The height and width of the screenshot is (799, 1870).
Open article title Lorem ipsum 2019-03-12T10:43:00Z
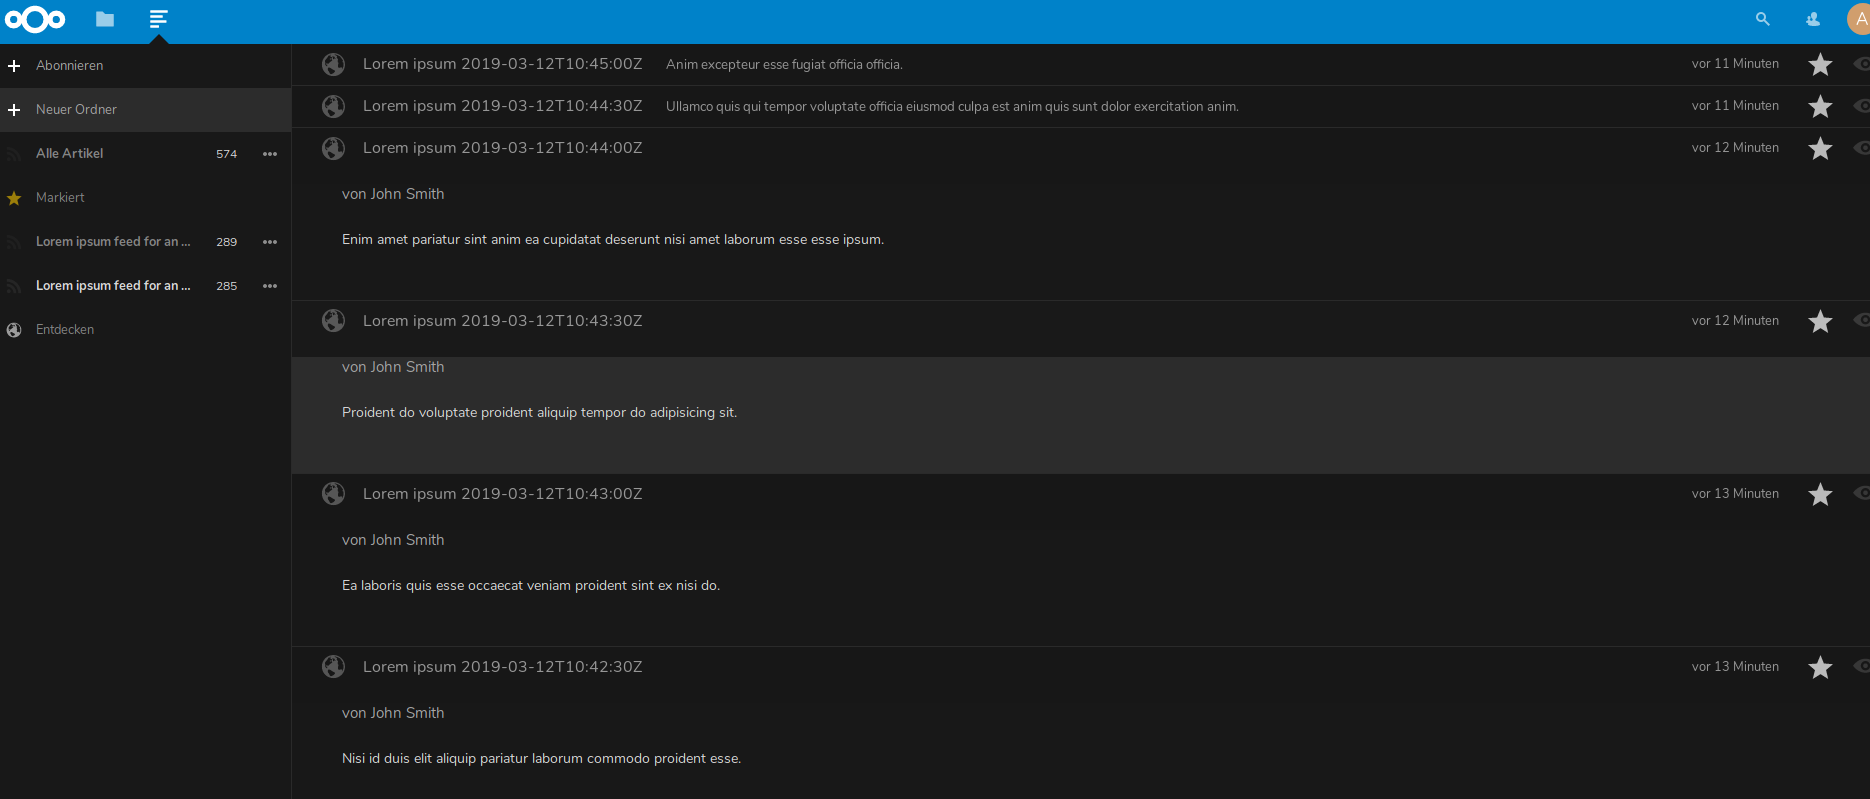pyautogui.click(x=502, y=494)
